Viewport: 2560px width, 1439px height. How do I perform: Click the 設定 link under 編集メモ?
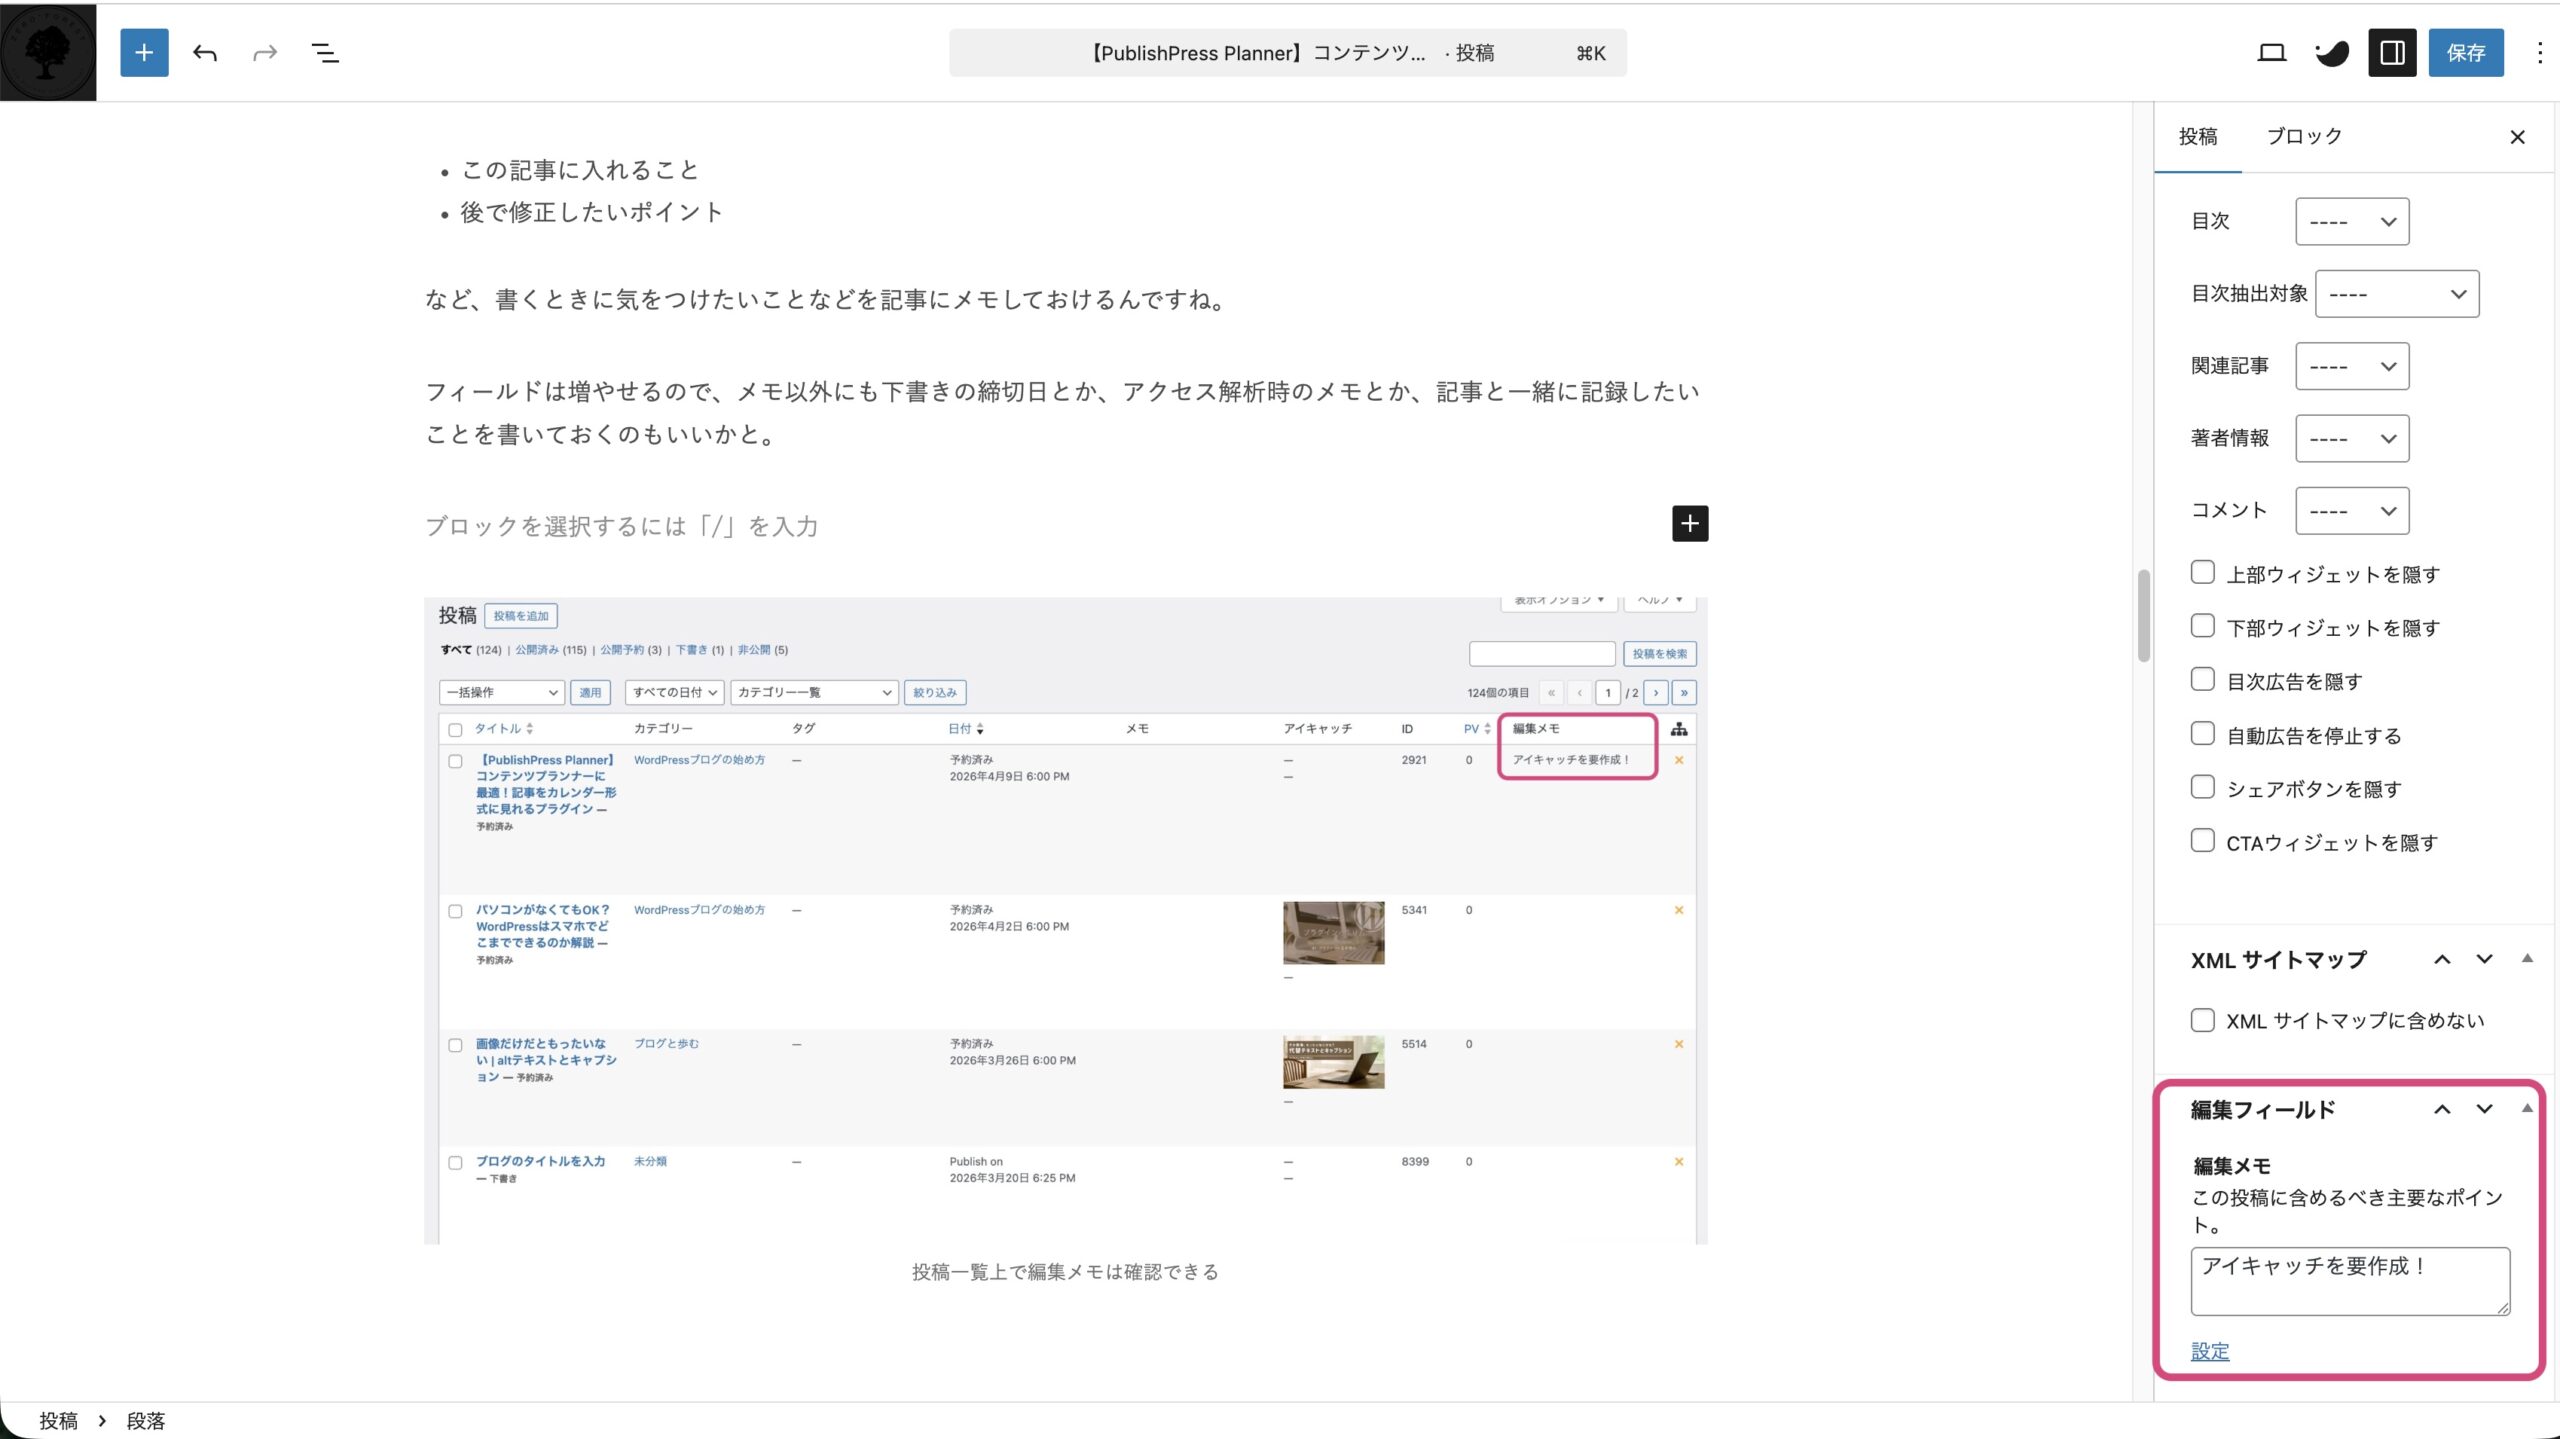[2209, 1351]
